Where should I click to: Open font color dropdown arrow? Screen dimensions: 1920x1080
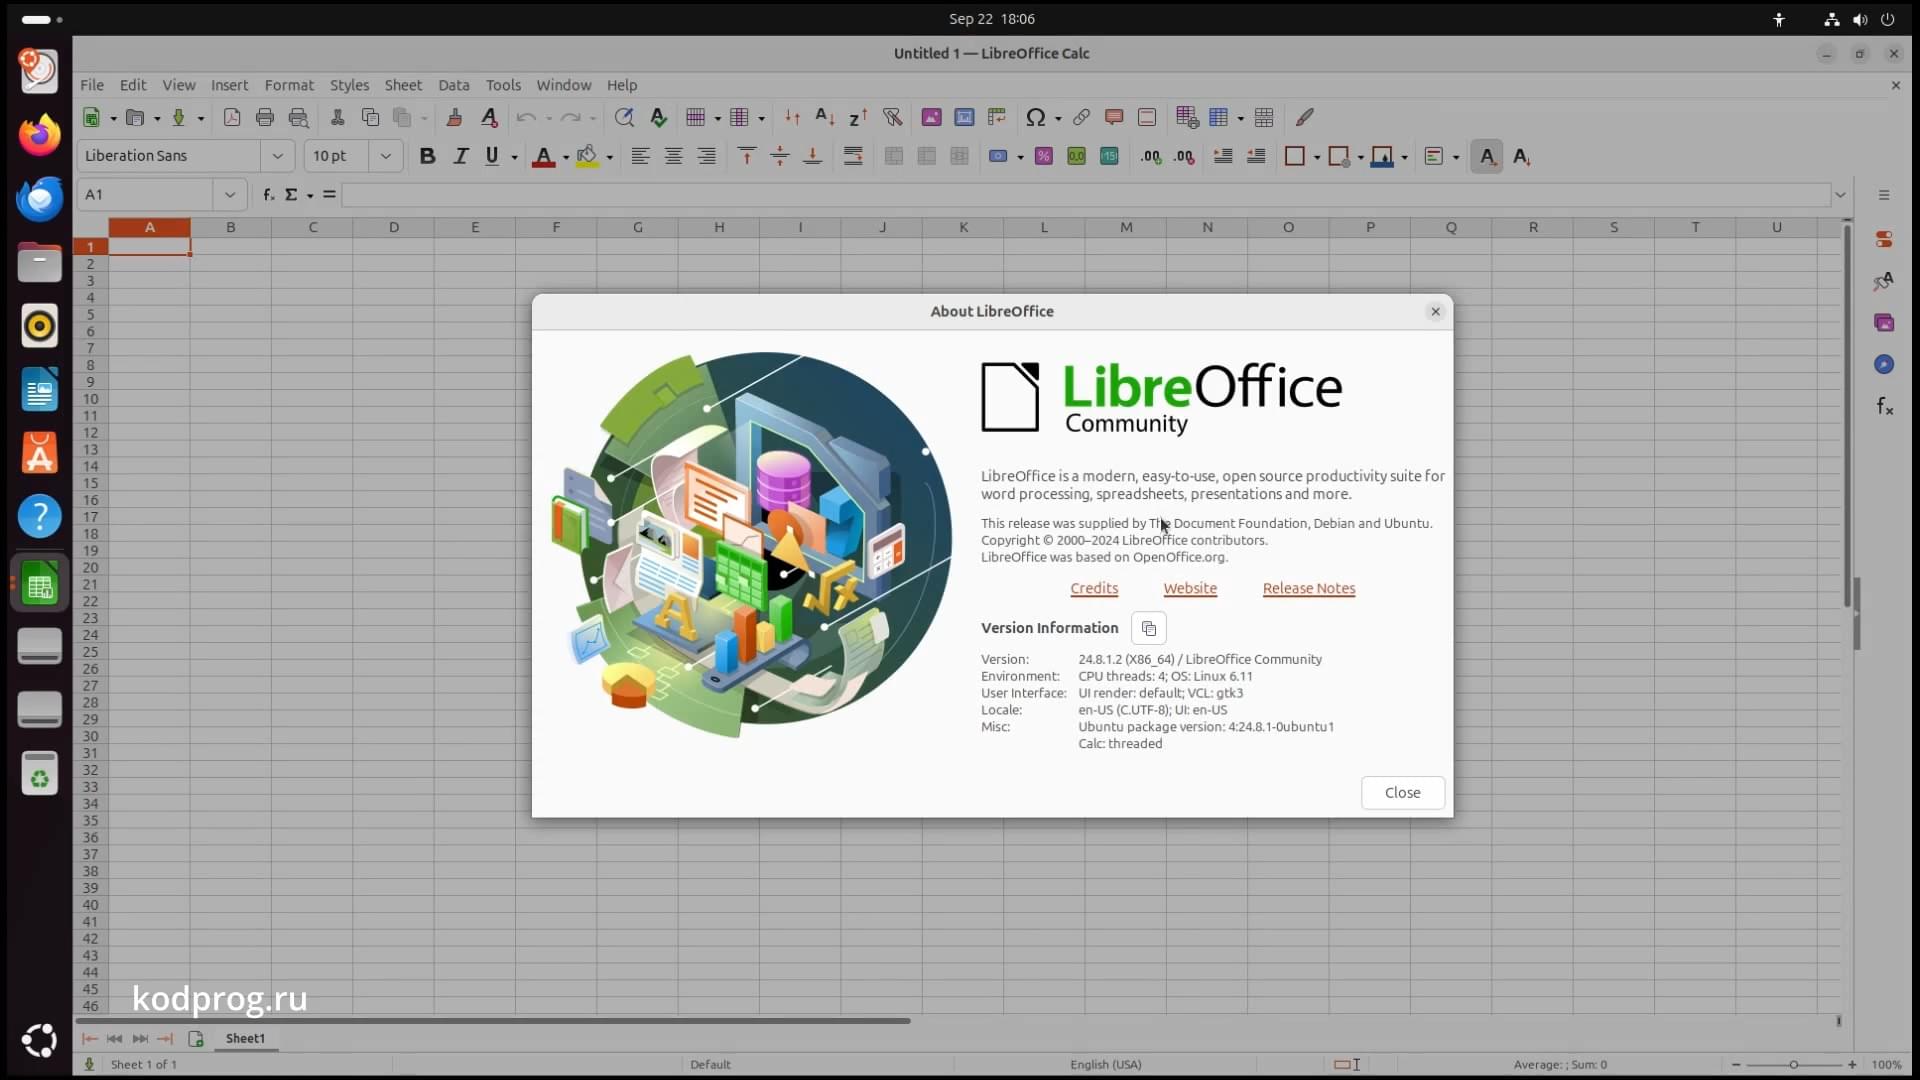(x=566, y=157)
